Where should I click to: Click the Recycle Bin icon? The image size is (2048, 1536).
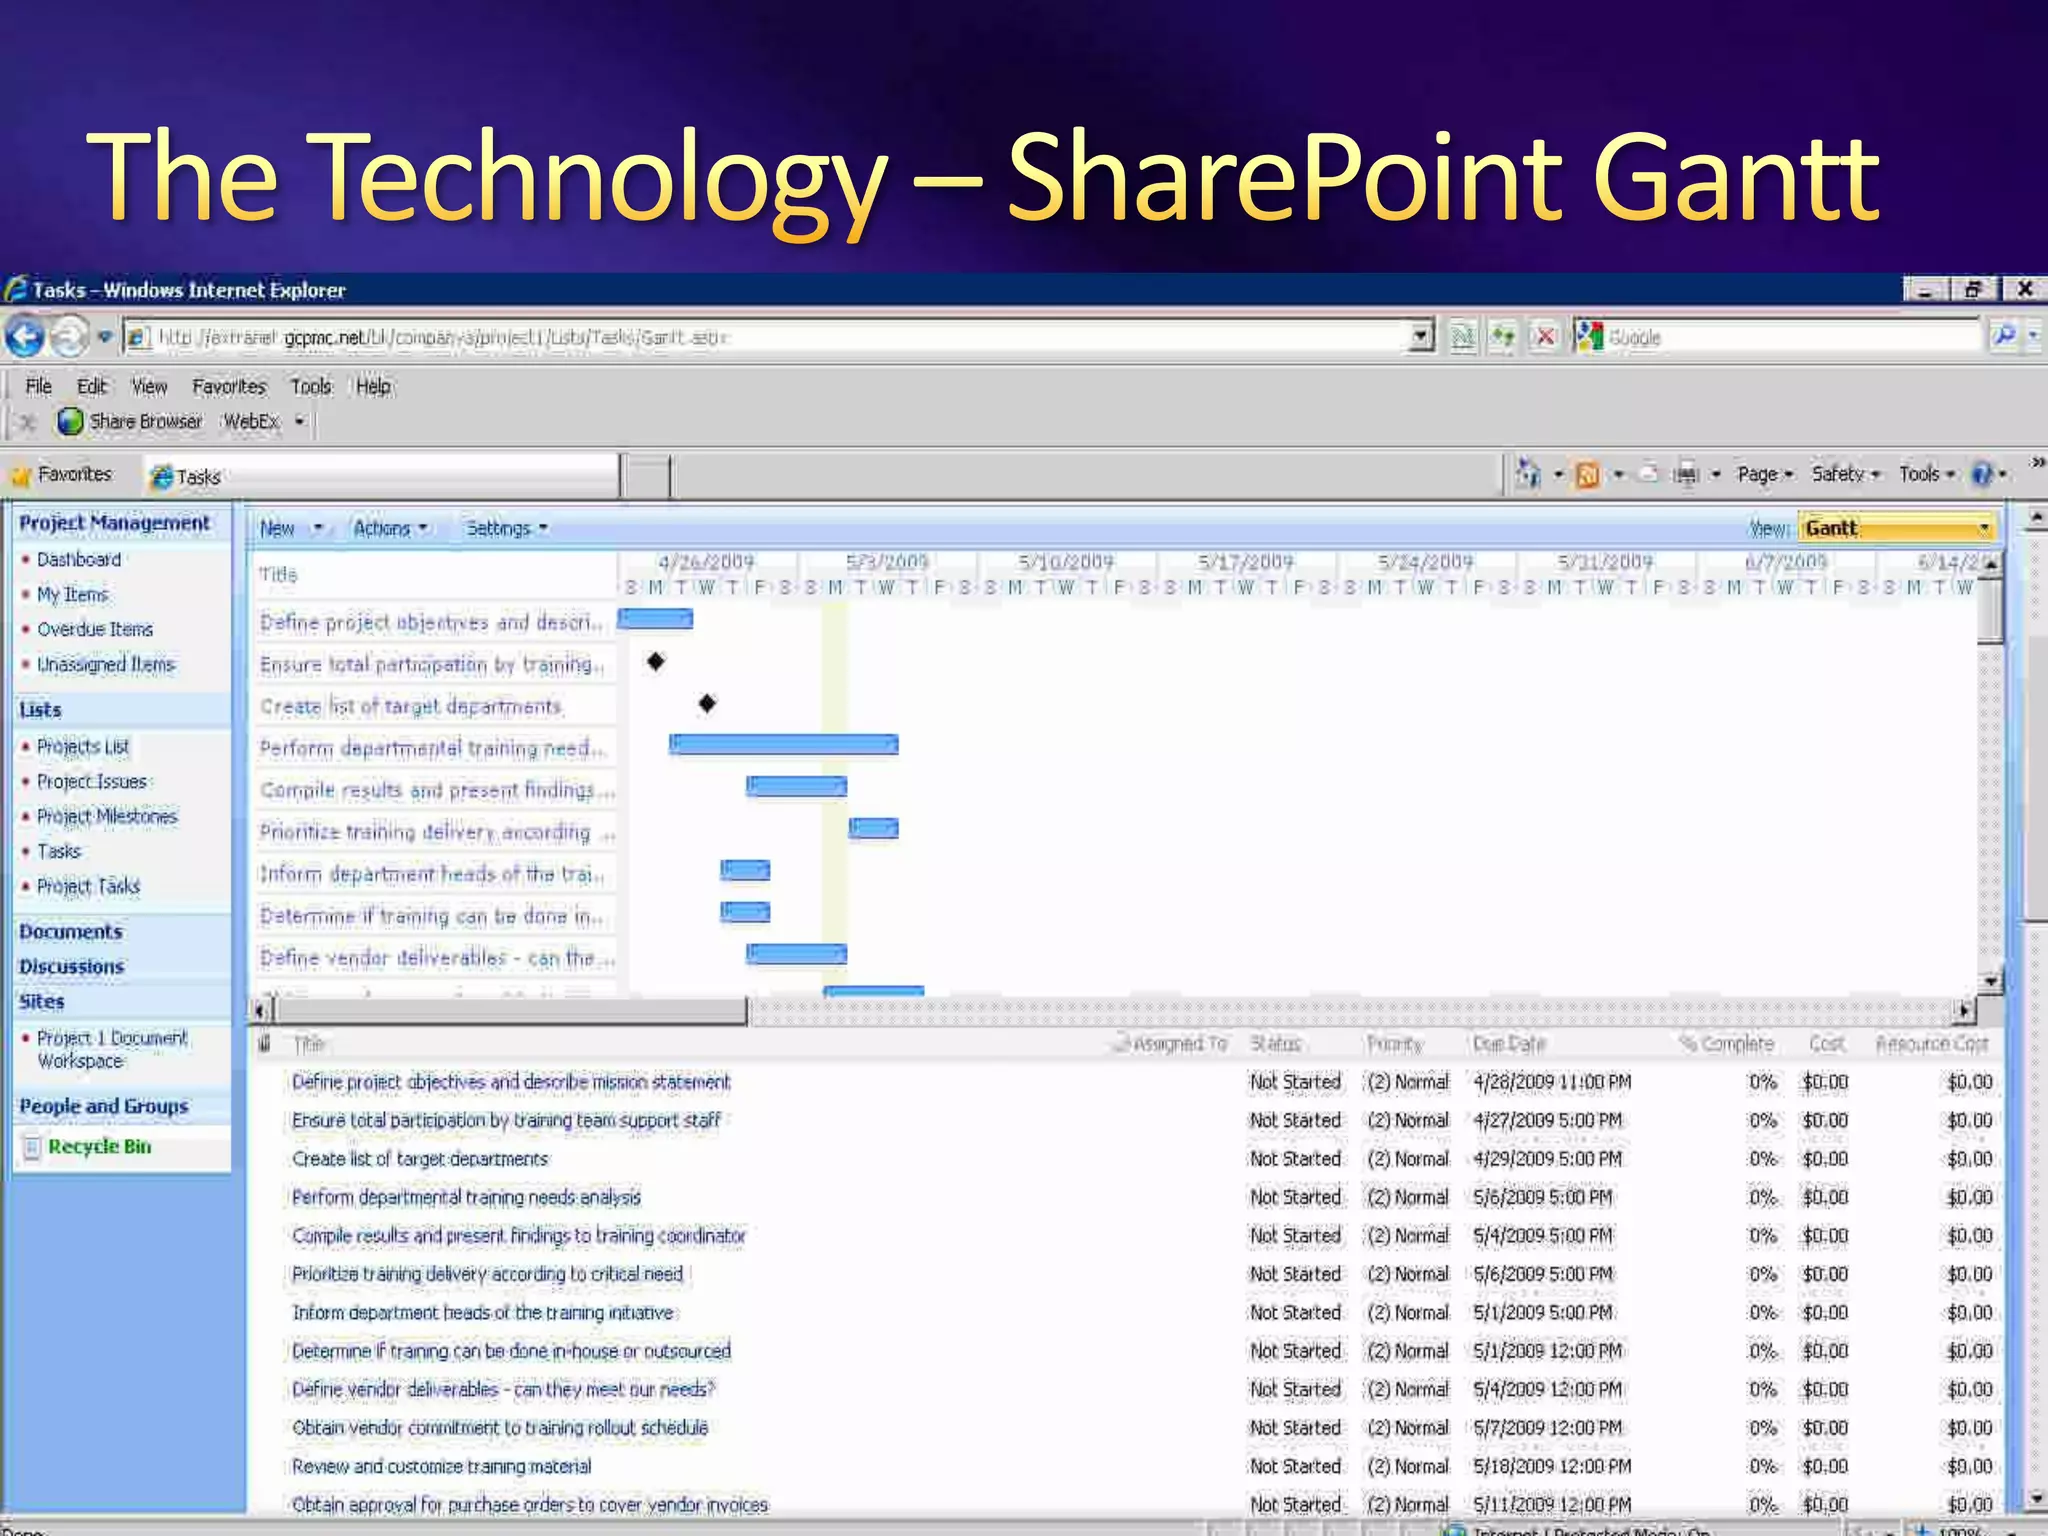31,1148
